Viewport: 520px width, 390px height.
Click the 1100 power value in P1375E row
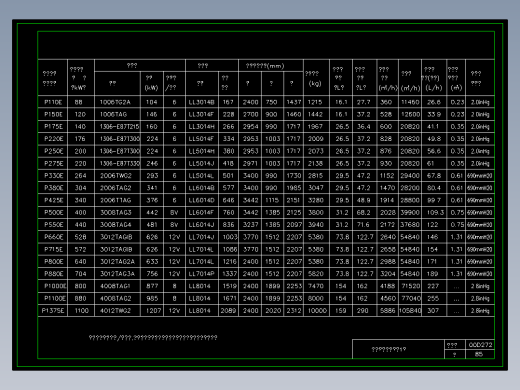coord(81,311)
